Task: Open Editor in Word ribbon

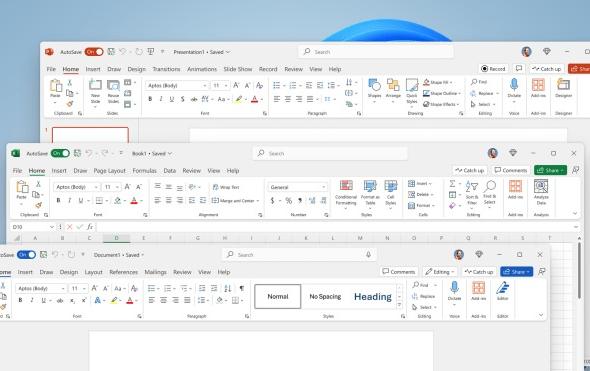Action: tap(503, 291)
